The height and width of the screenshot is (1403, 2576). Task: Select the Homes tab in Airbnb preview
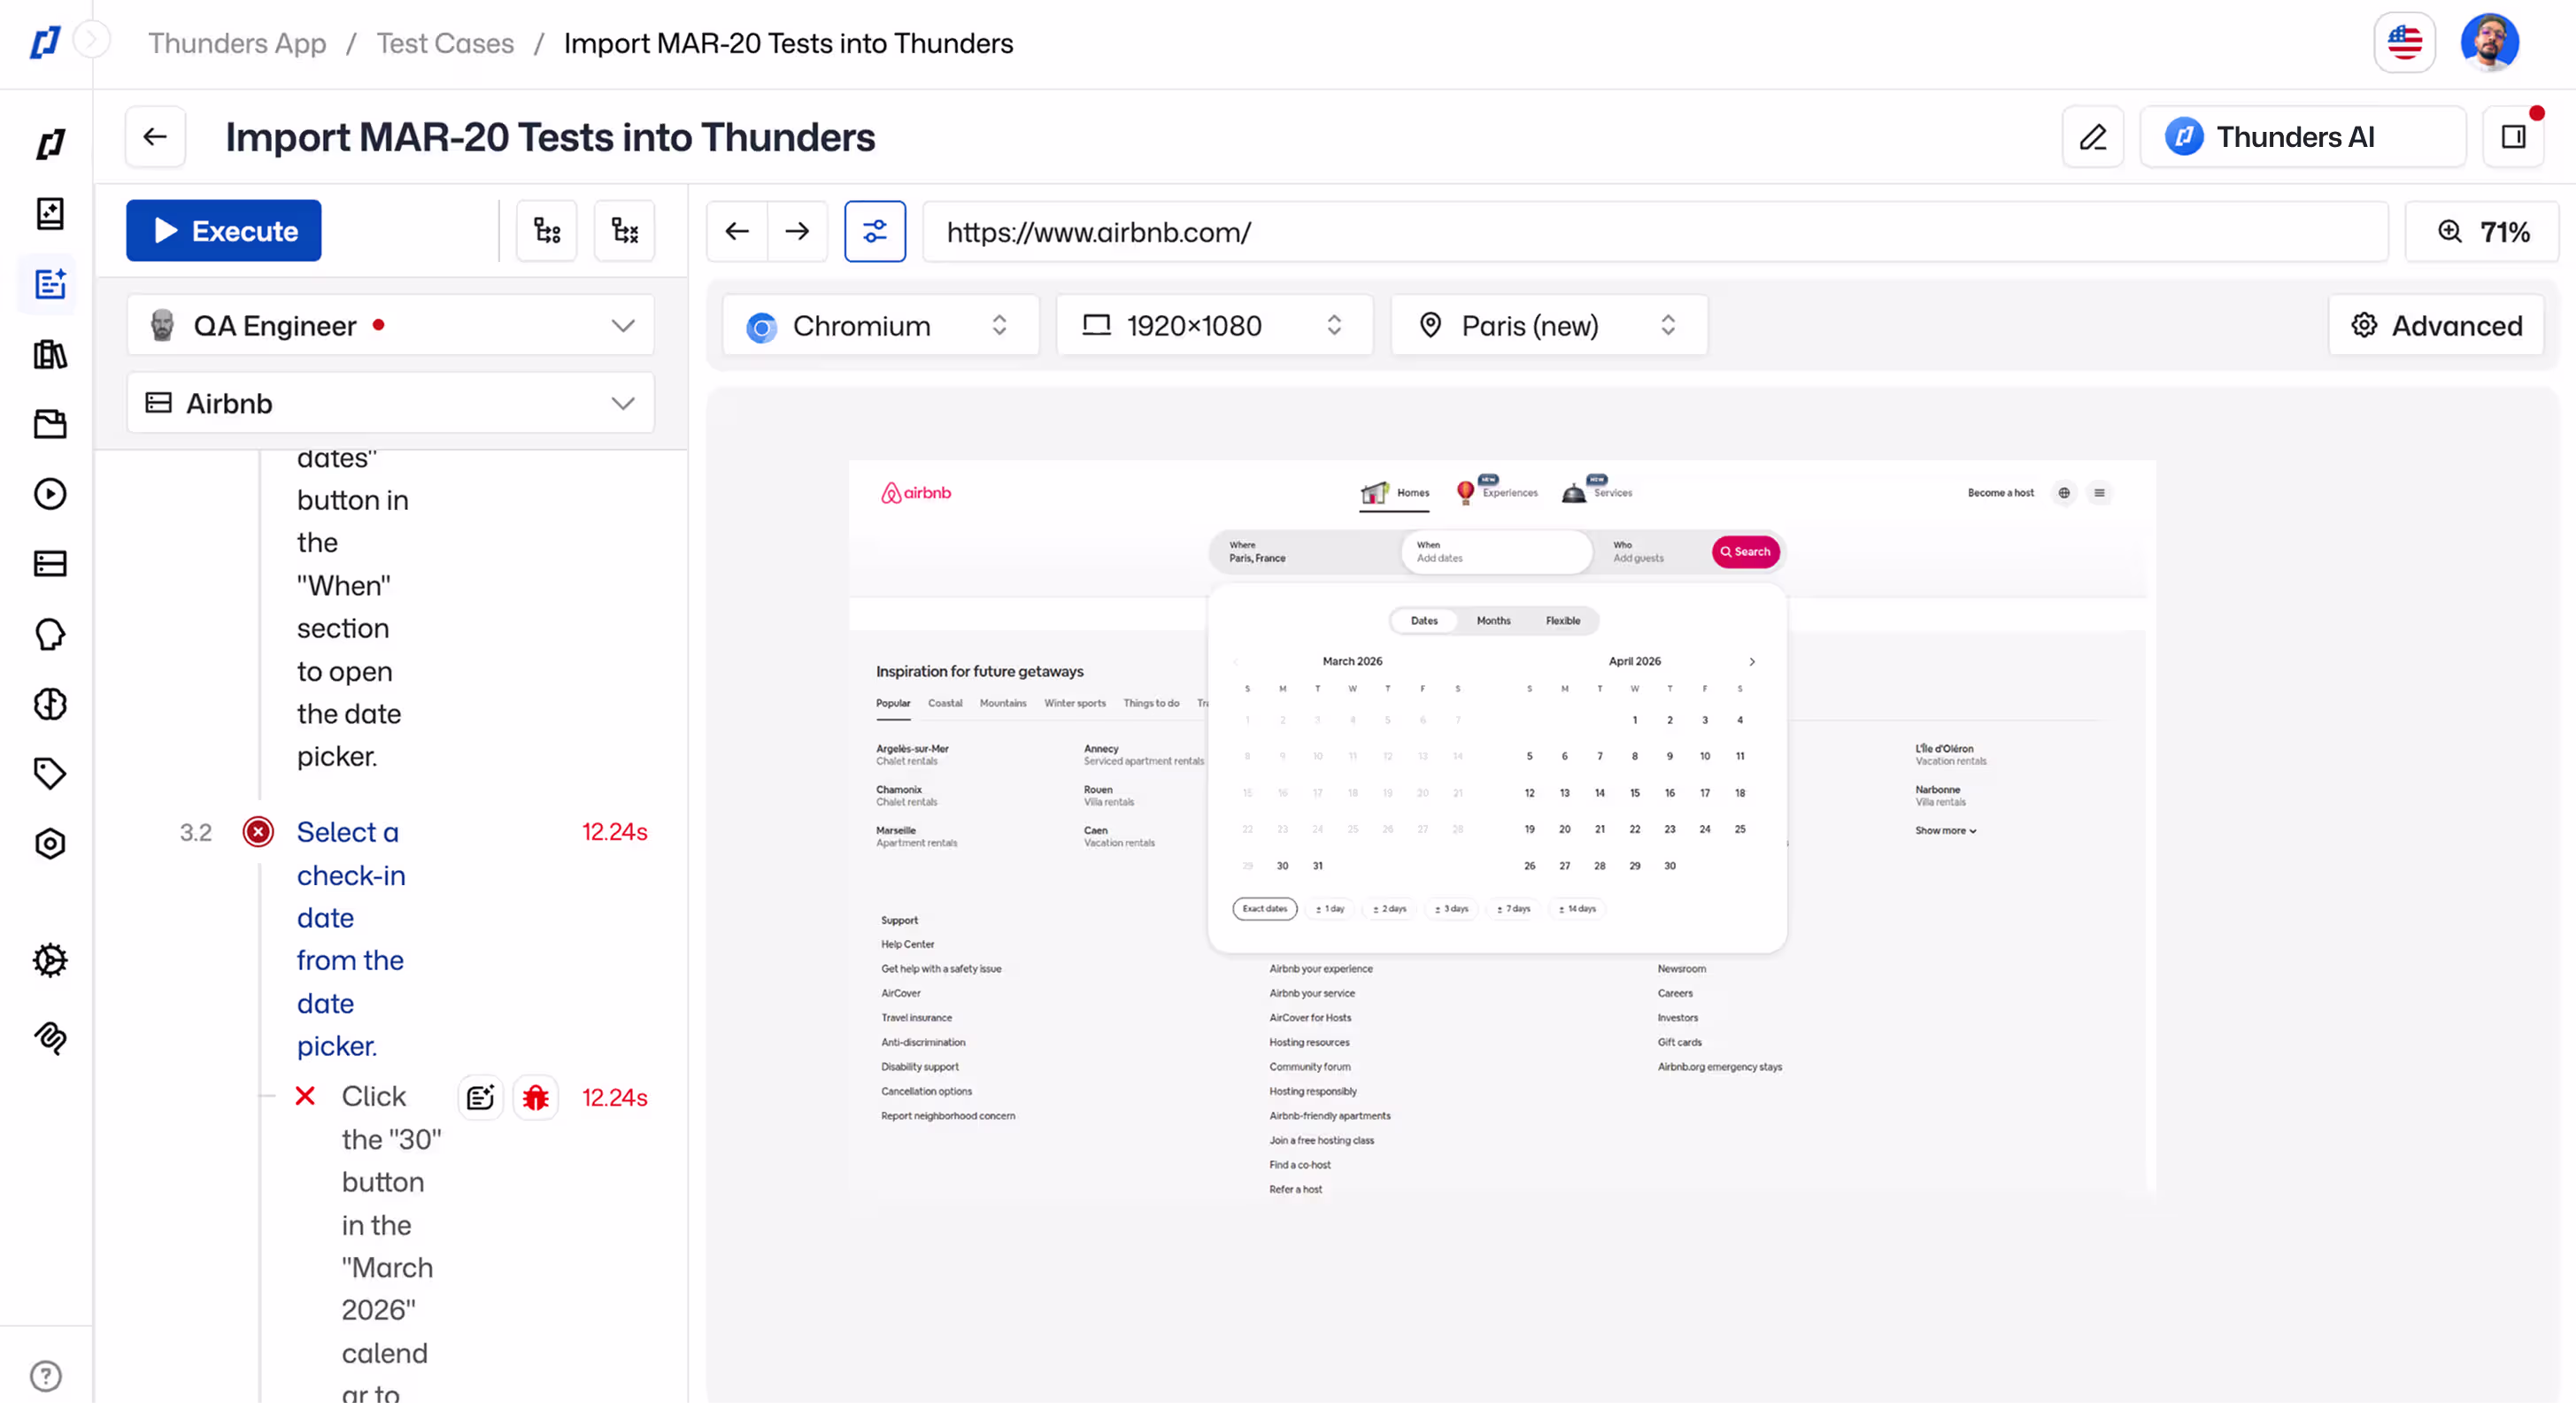(1395, 492)
